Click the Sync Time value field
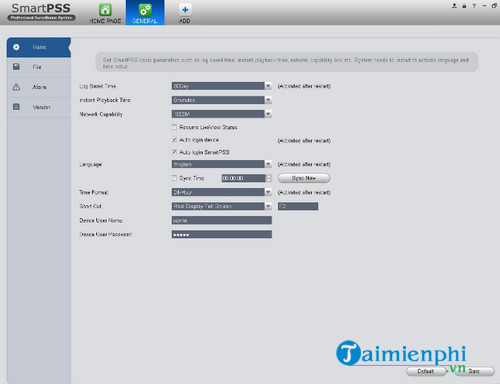This screenshot has height=384, width=500. 244,178
